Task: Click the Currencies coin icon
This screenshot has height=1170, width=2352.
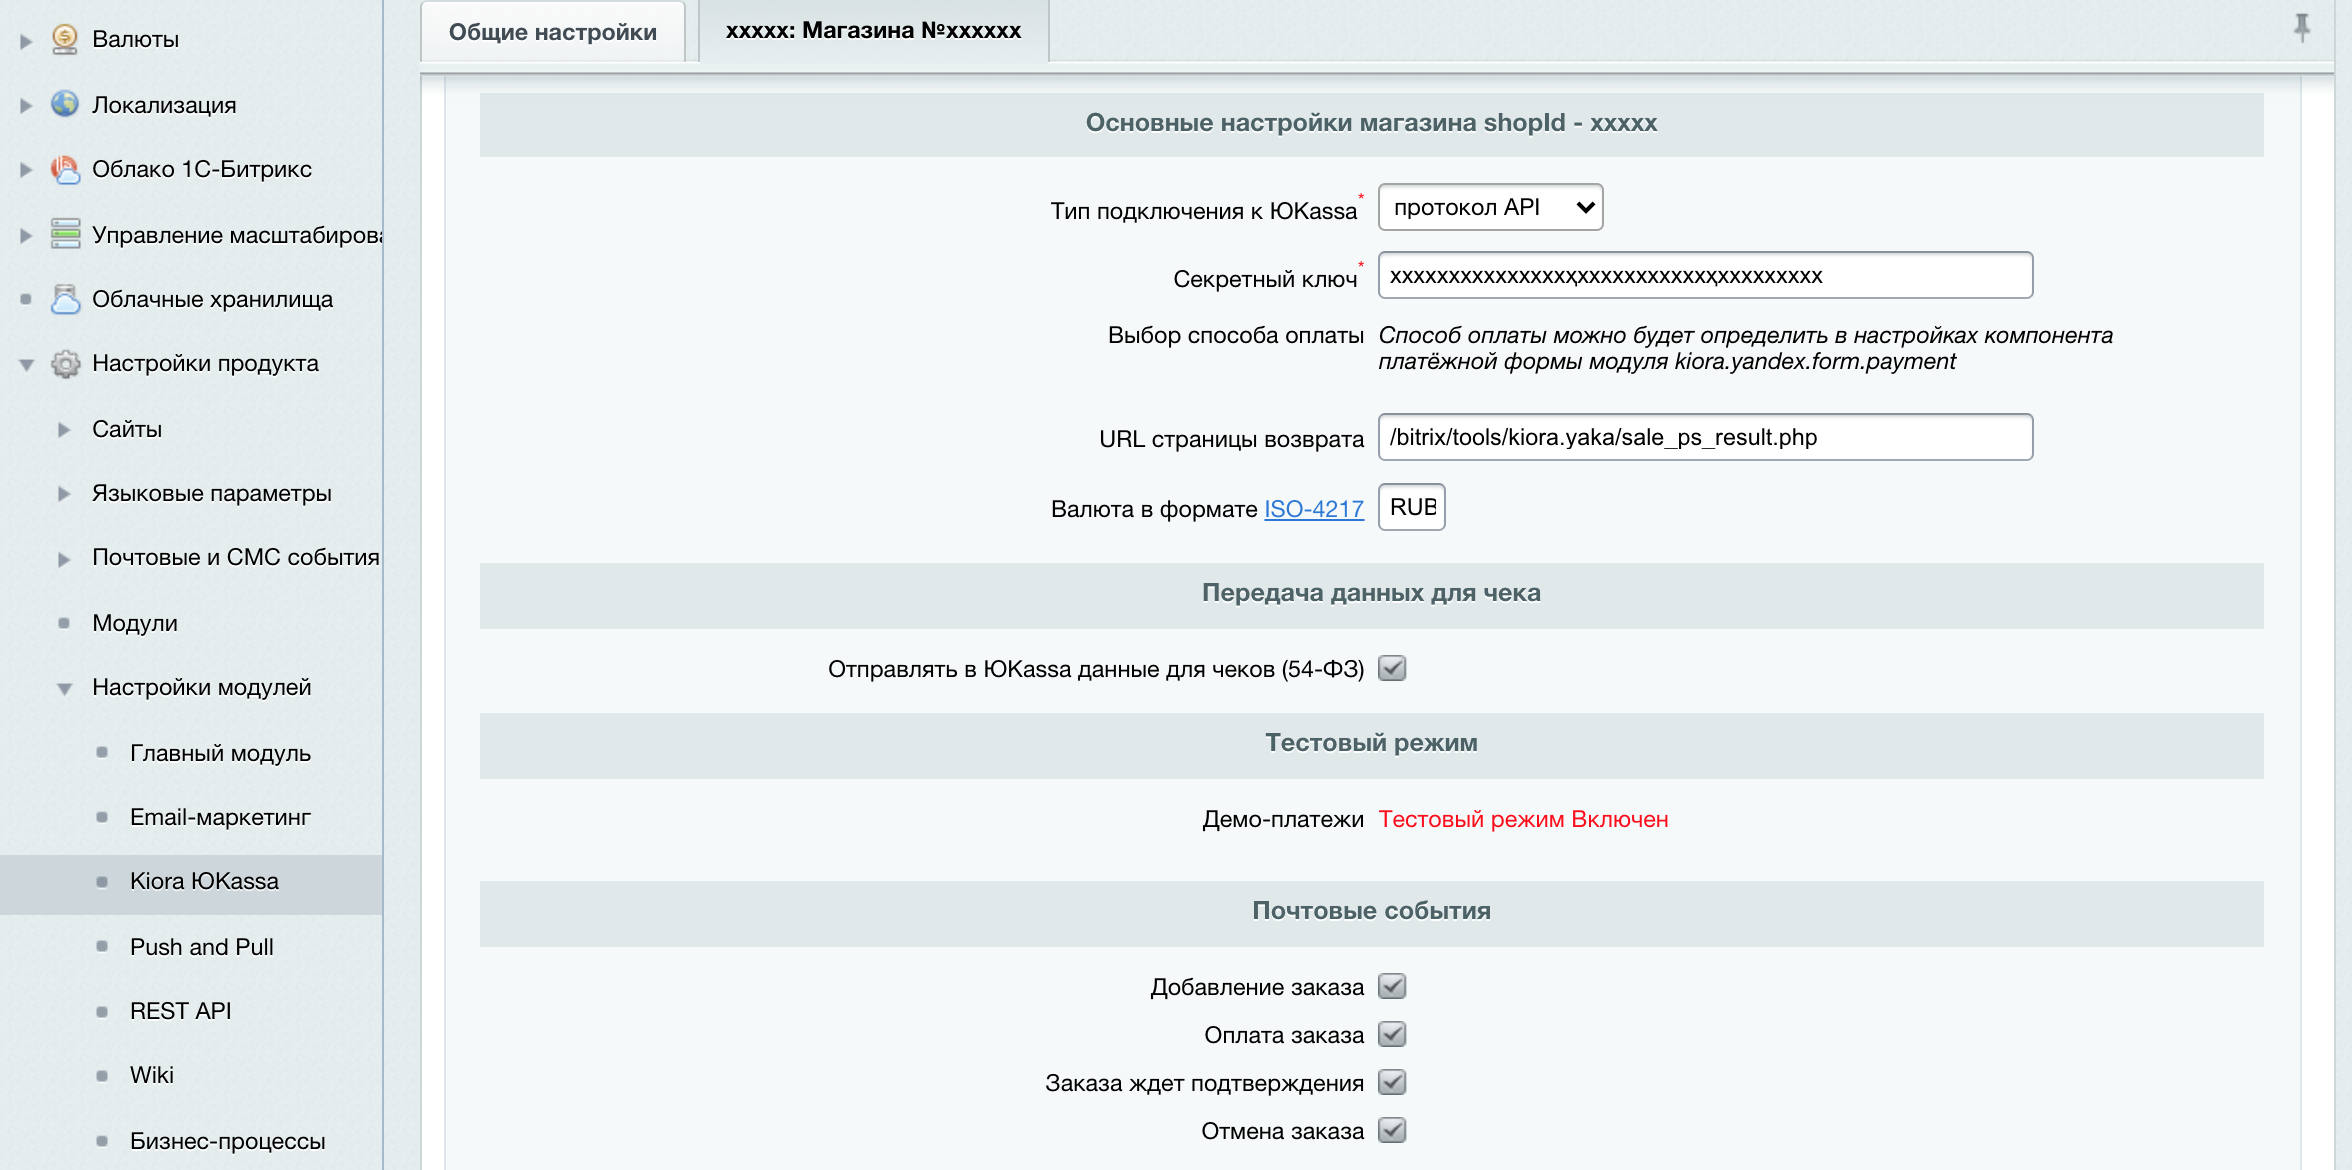Action: click(x=65, y=39)
